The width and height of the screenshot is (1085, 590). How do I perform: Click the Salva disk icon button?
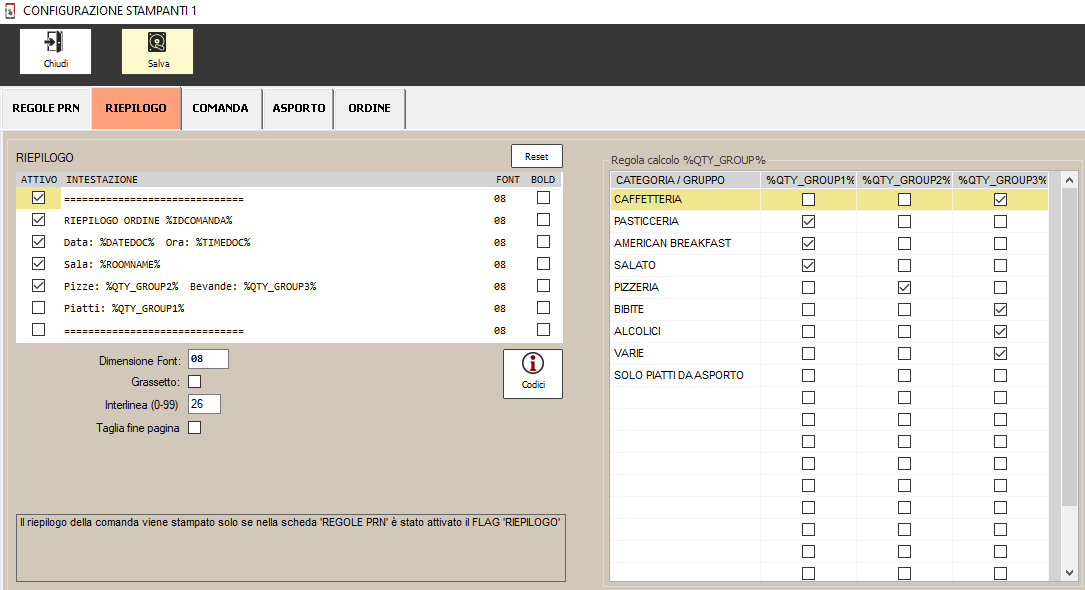click(157, 51)
